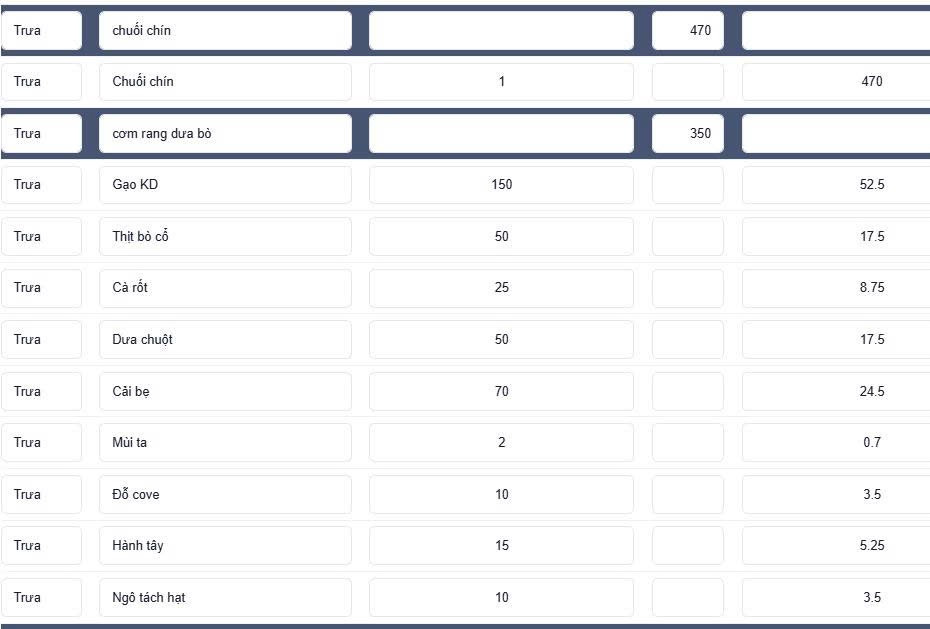Click the 'Cải bẹ' ingredient field
Screen dimensions: 930x629
[x=225, y=391]
